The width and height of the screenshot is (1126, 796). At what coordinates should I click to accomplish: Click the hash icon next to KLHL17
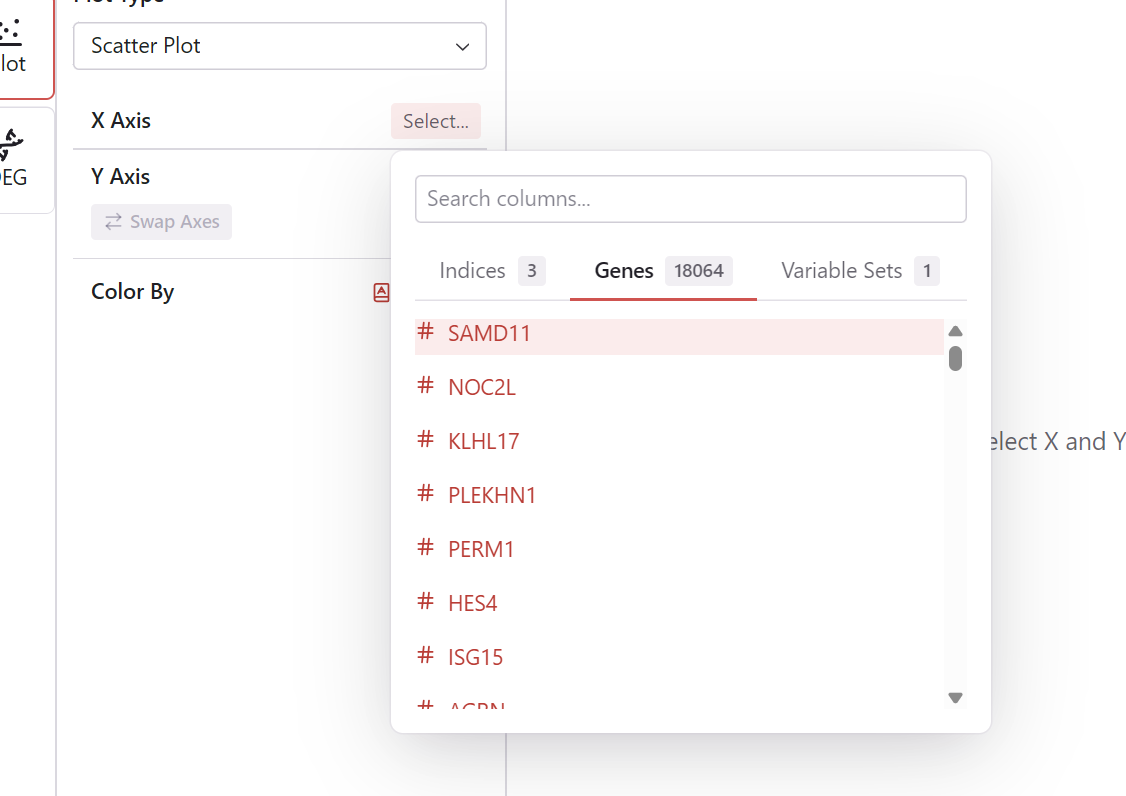(426, 440)
